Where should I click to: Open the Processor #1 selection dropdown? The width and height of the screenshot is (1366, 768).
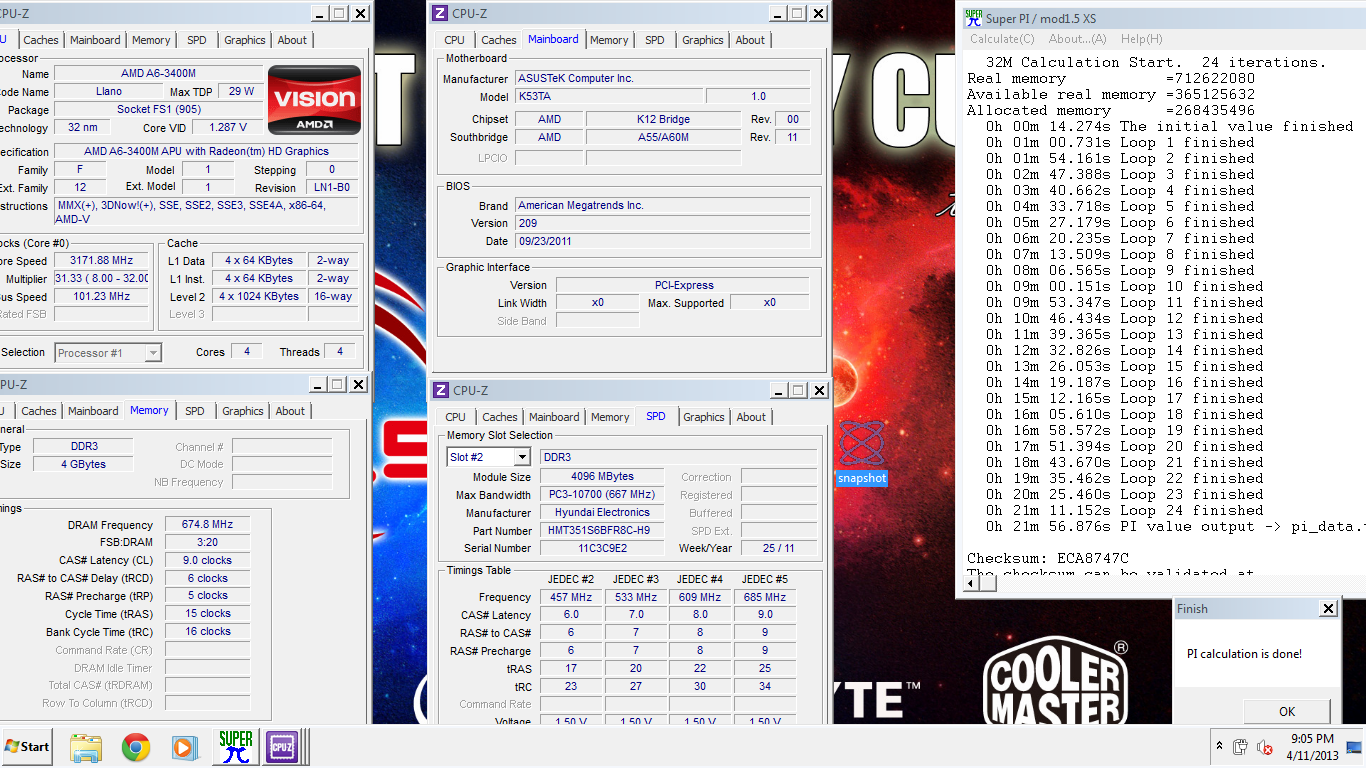152,353
